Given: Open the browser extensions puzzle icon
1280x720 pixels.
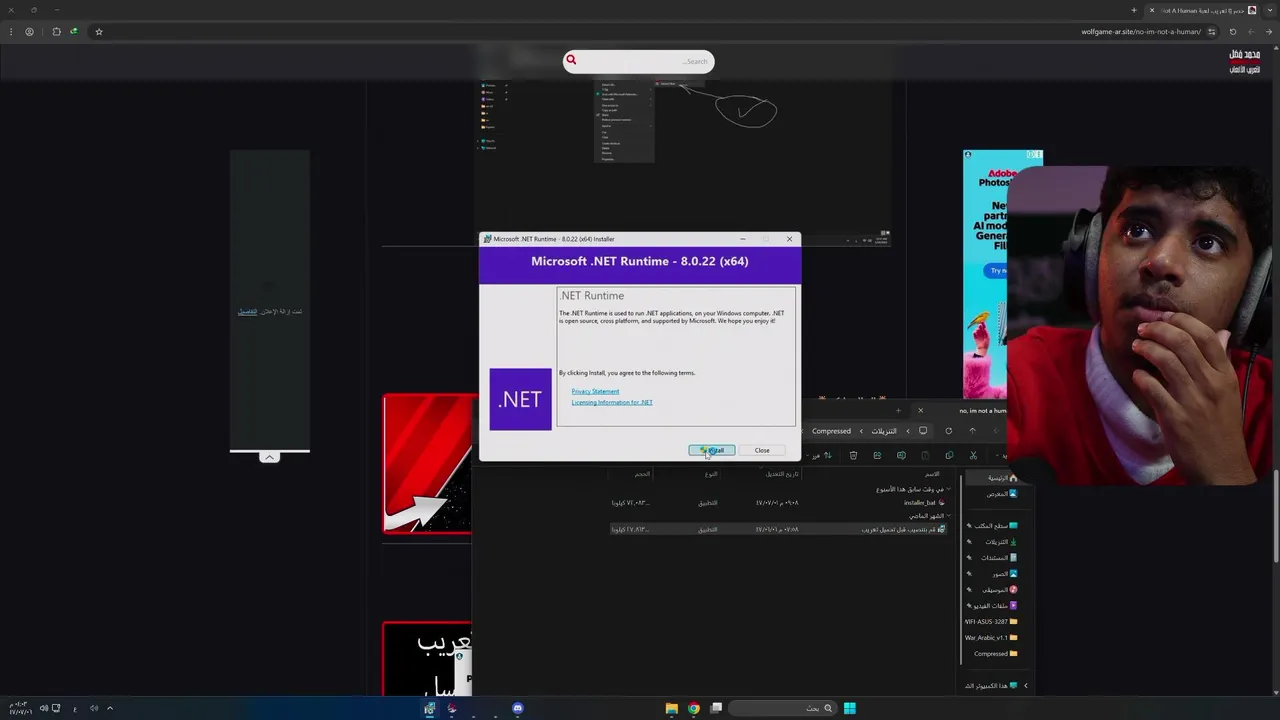Looking at the screenshot, I should coord(56,31).
